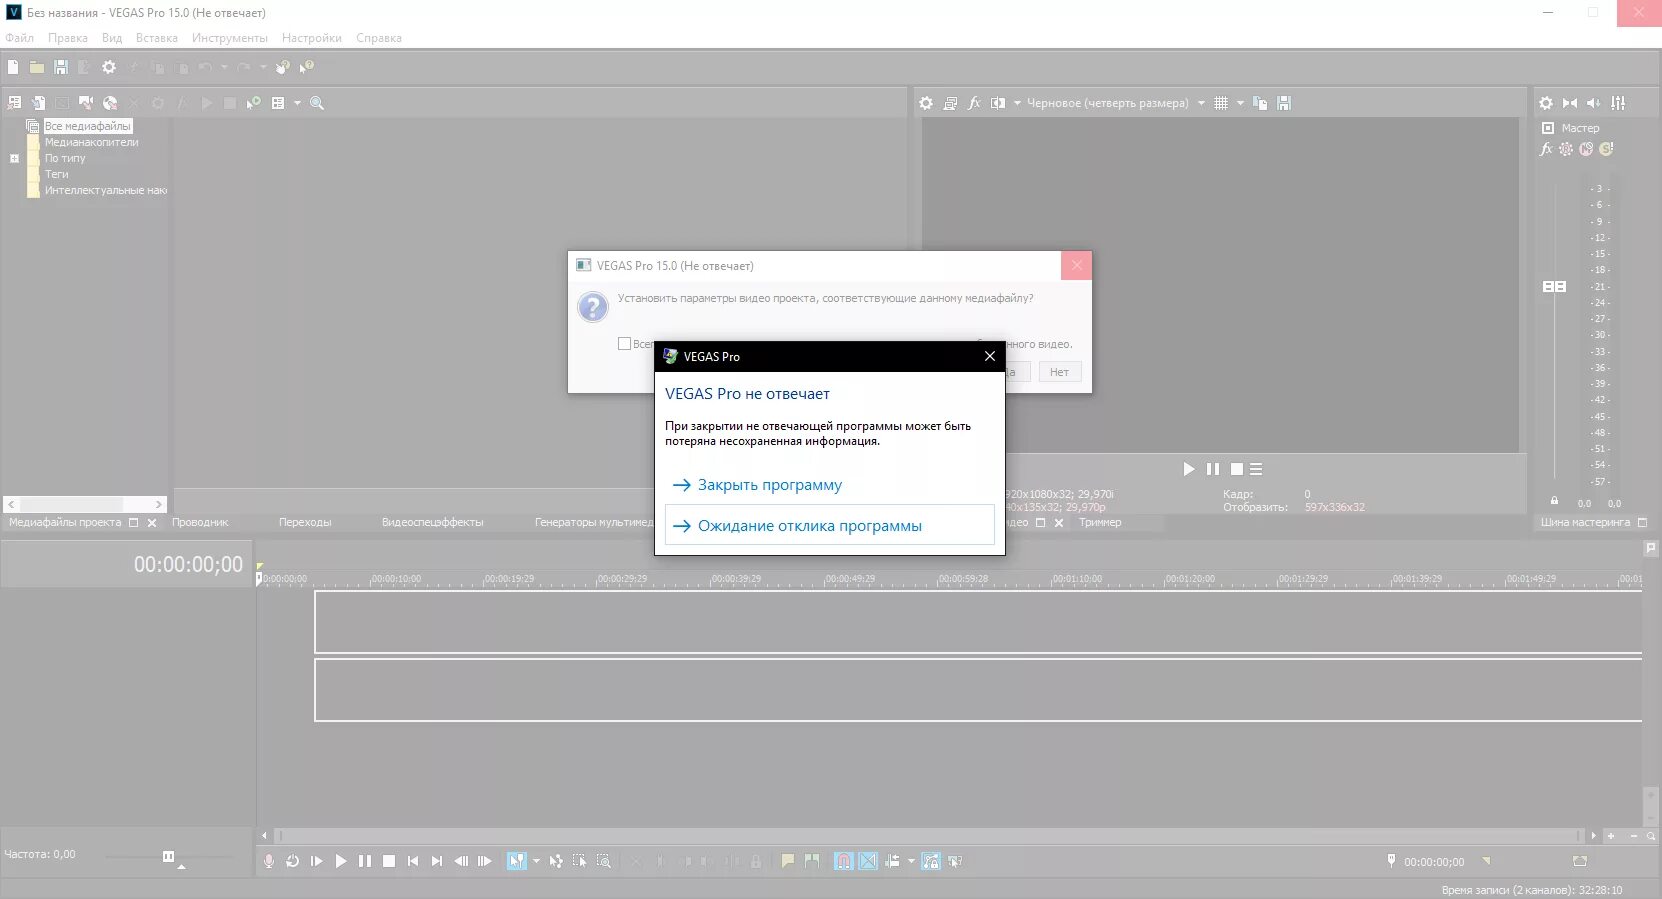
Task: Click the Play button in the video preview
Action: pos(1189,469)
